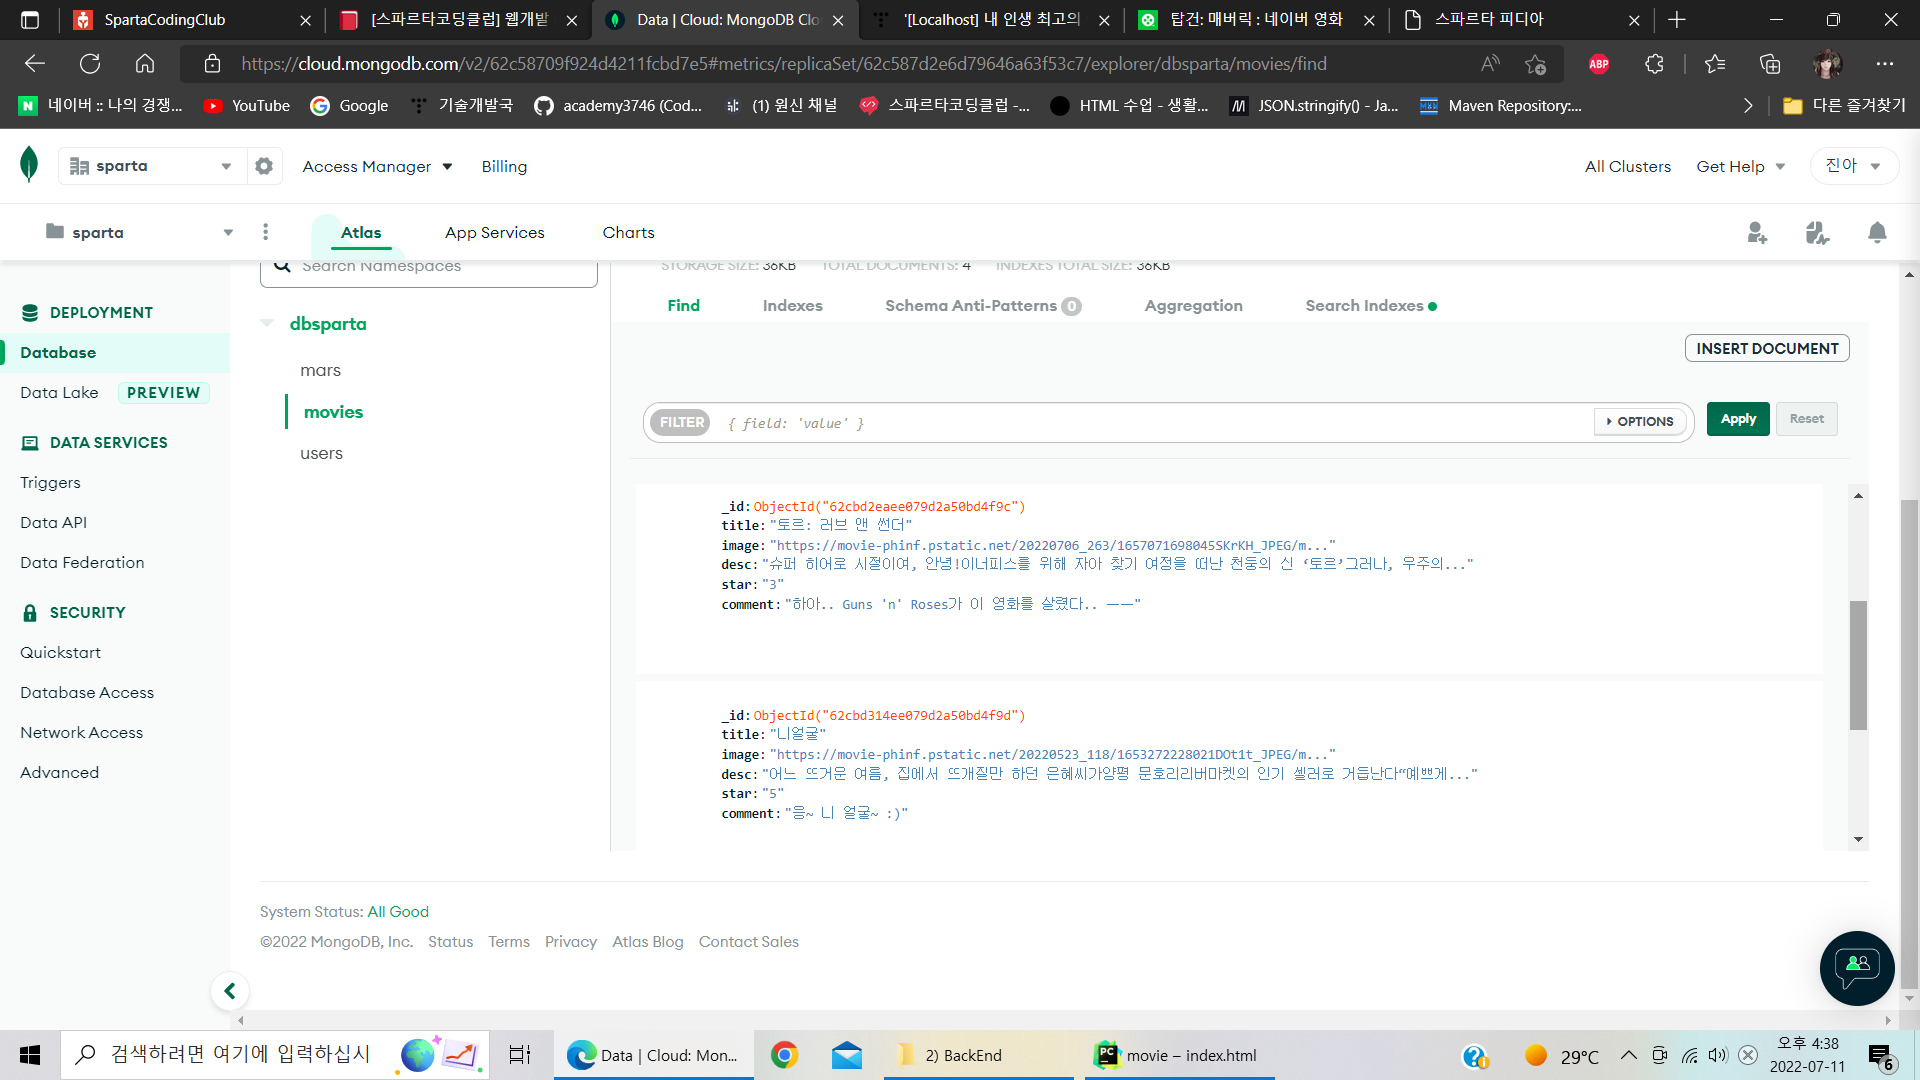The image size is (1920, 1080).
Task: Open organization settings gear icon
Action: click(264, 166)
